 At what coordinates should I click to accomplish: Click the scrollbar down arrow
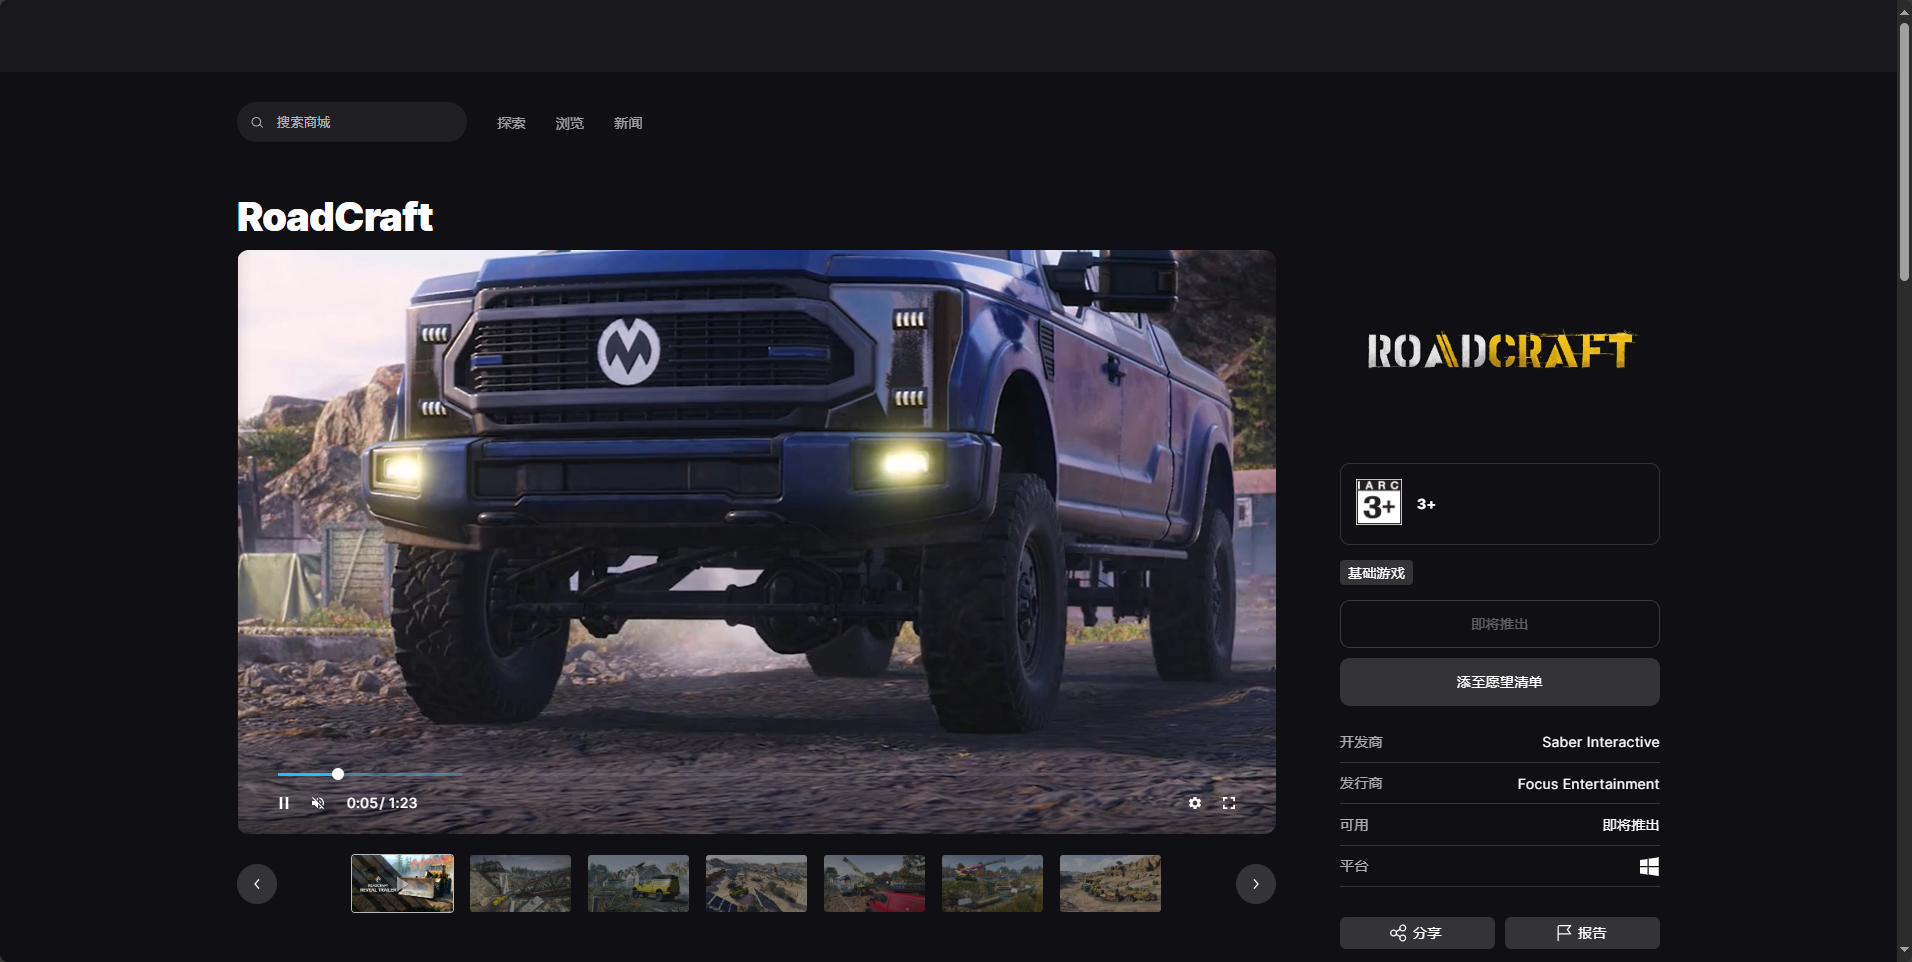[1904, 951]
